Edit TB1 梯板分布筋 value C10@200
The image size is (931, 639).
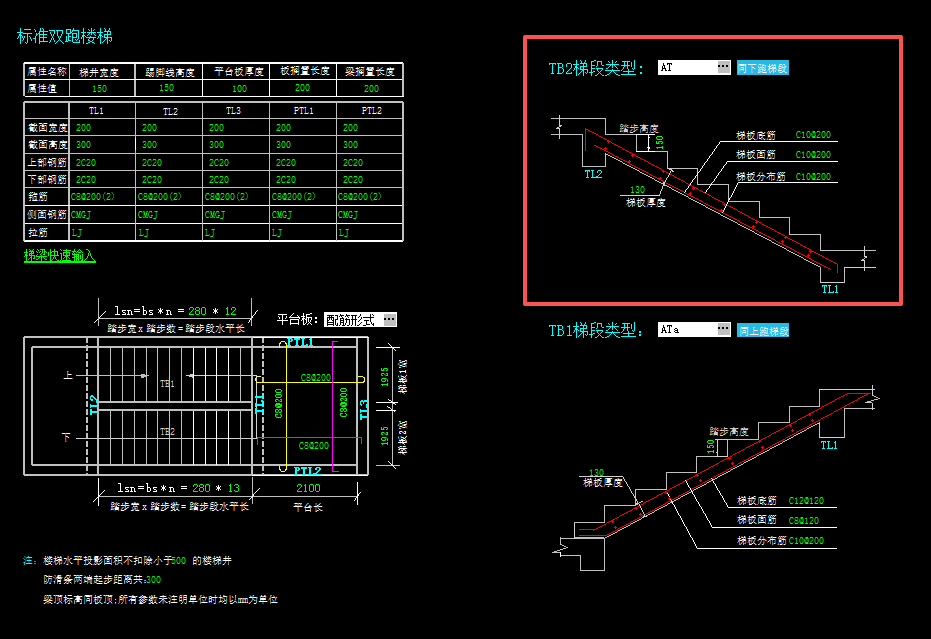[x=806, y=541]
